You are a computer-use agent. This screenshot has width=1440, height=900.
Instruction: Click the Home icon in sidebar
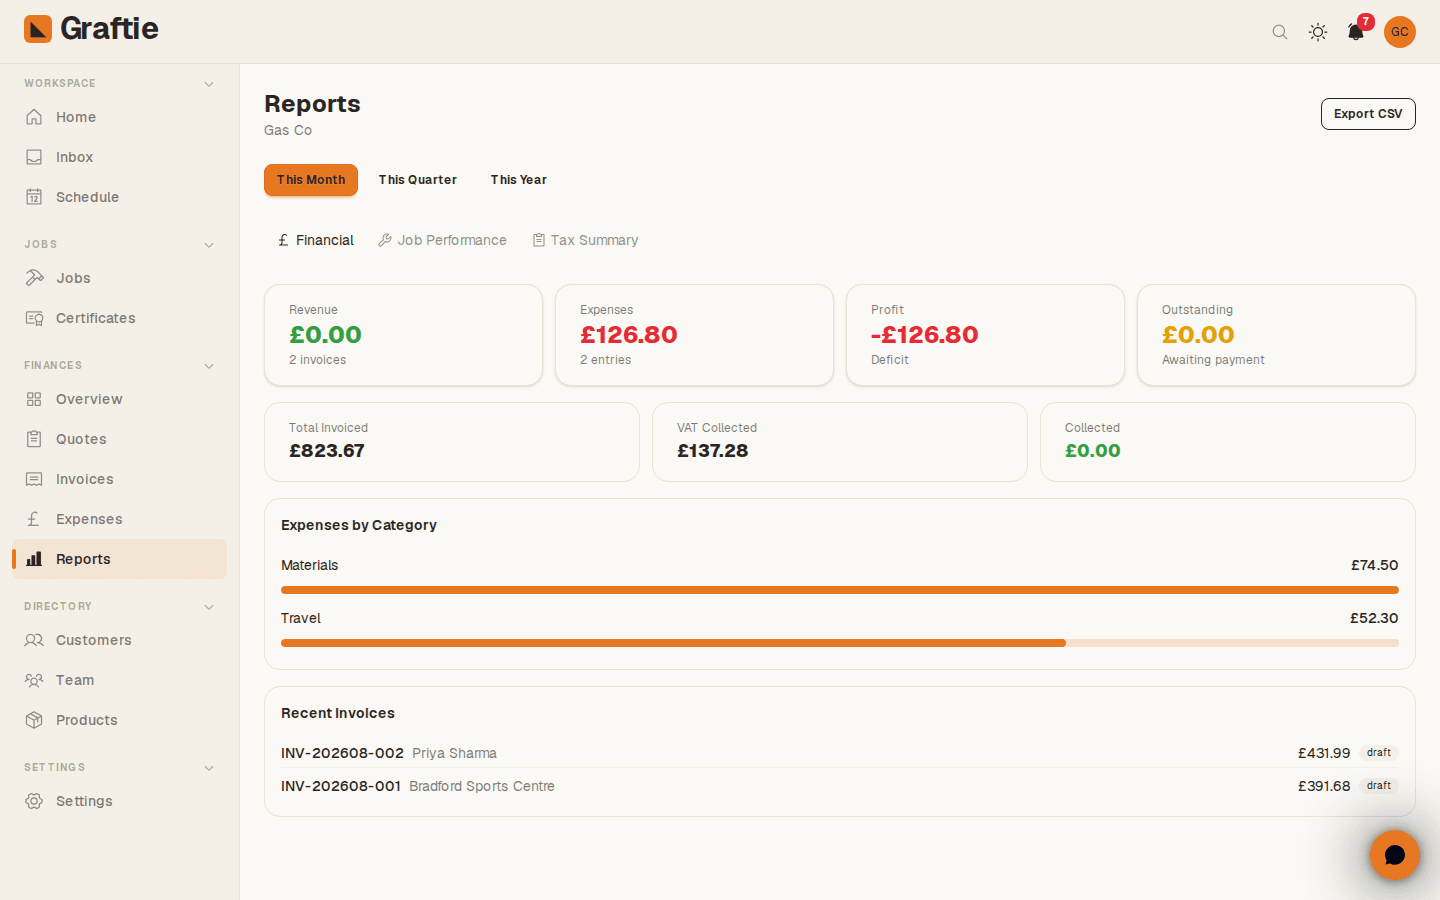pos(34,117)
